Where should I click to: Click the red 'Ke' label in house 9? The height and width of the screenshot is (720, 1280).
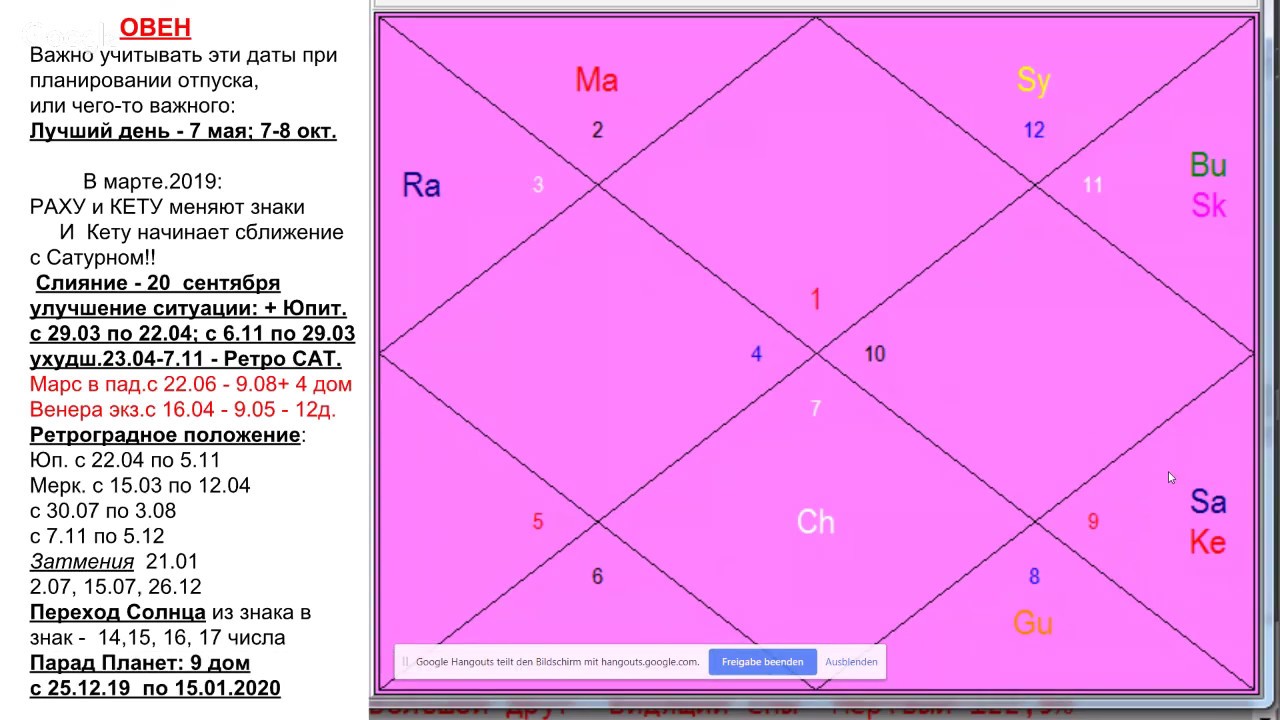1208,542
